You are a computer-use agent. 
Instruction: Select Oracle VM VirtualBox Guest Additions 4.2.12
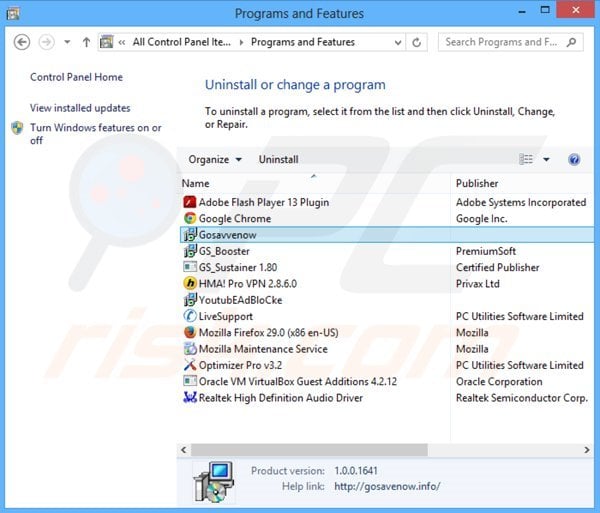click(298, 381)
